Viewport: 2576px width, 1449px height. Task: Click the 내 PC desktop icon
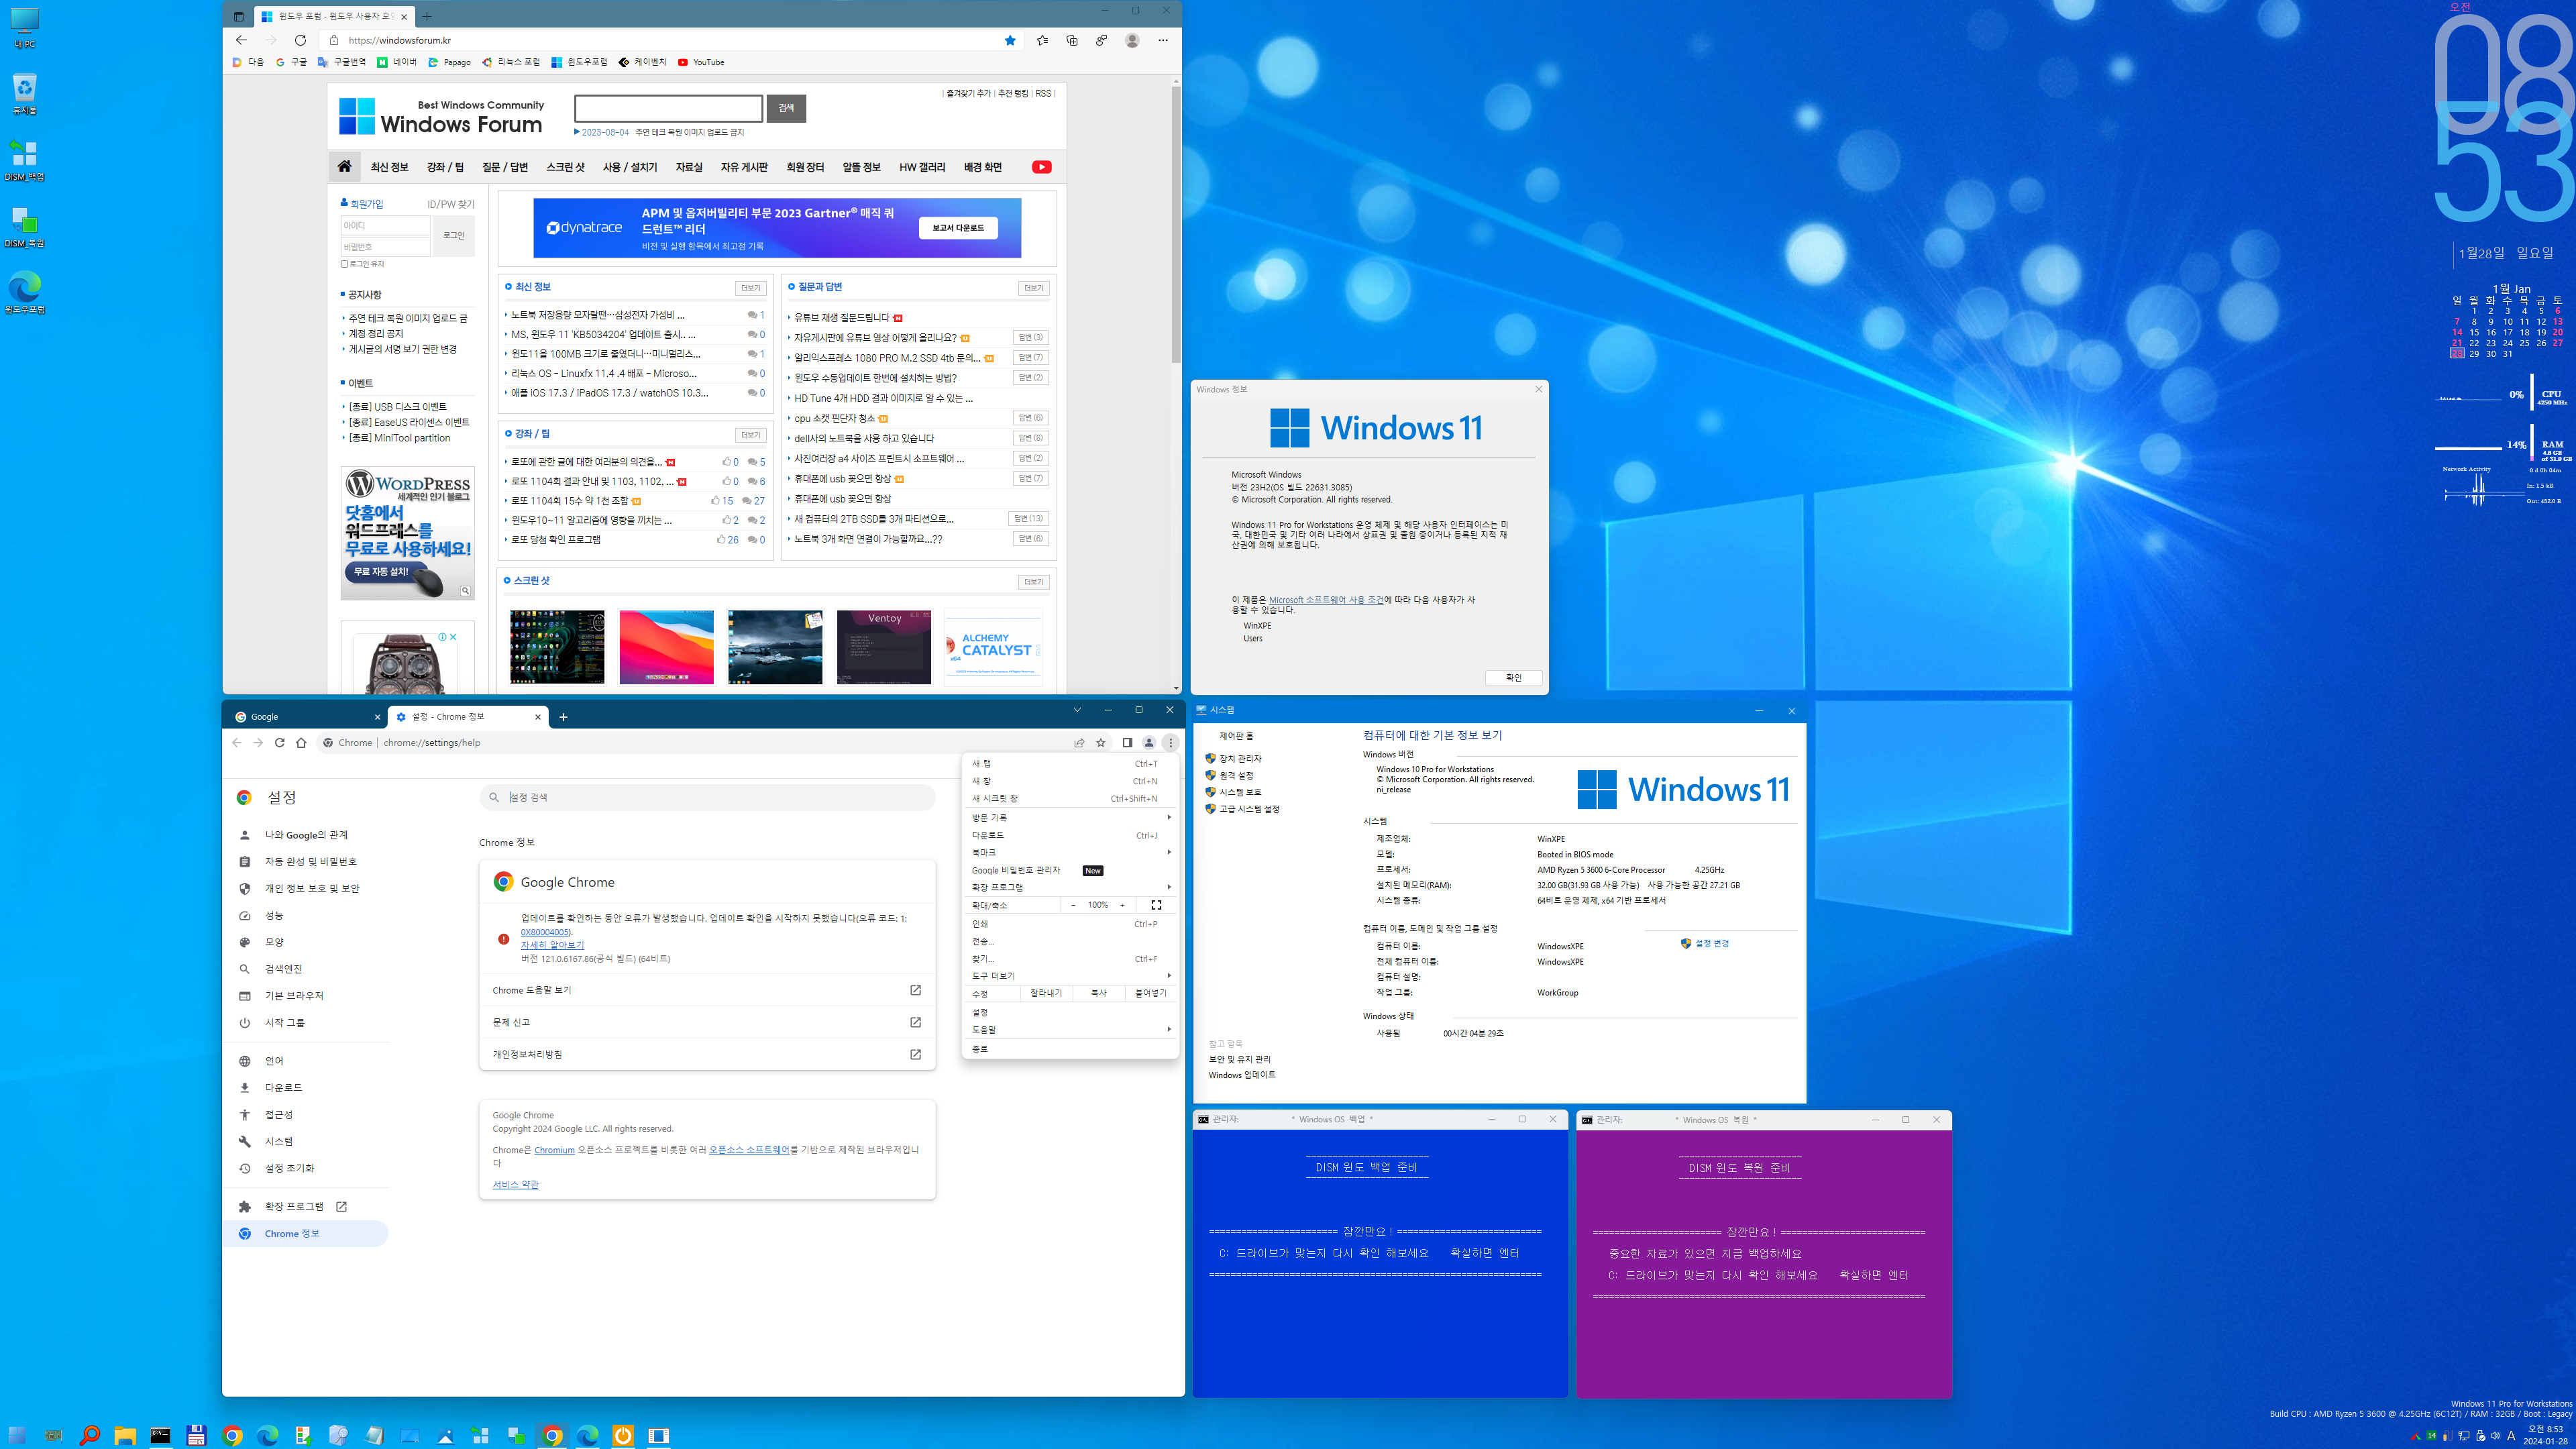click(x=25, y=28)
